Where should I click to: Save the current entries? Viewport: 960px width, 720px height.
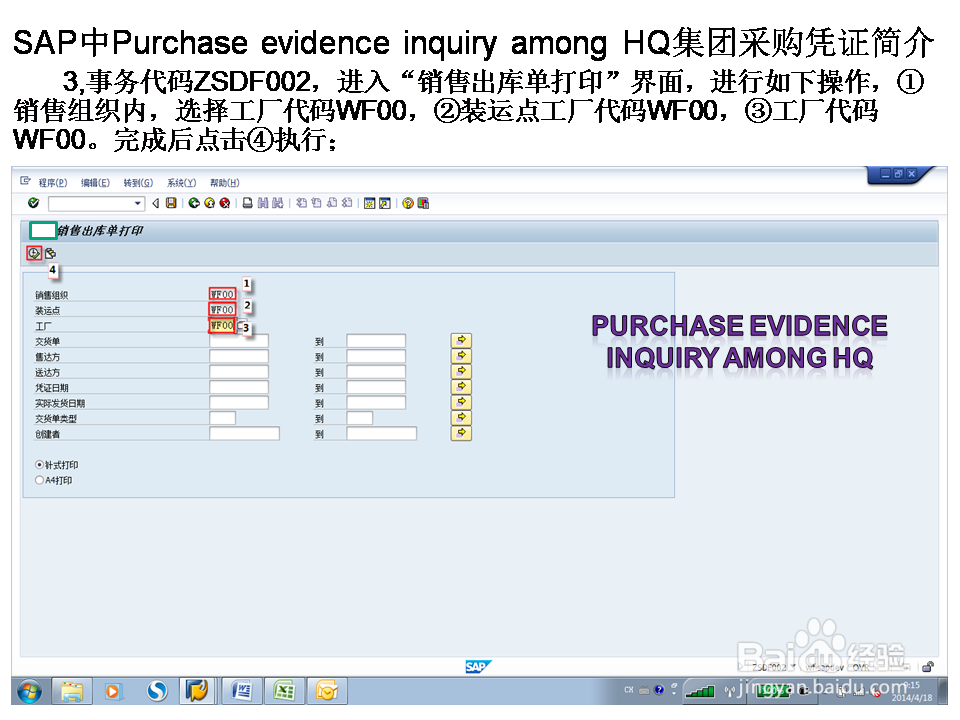(169, 203)
